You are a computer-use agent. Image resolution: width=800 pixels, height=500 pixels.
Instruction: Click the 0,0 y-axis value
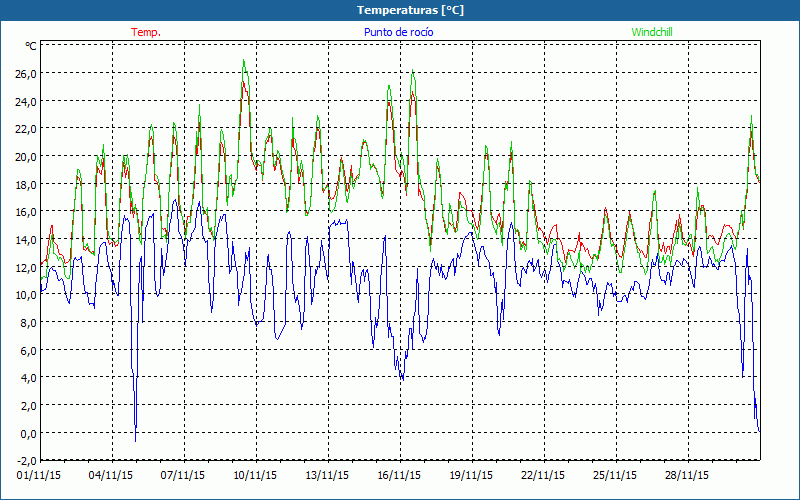(29, 433)
